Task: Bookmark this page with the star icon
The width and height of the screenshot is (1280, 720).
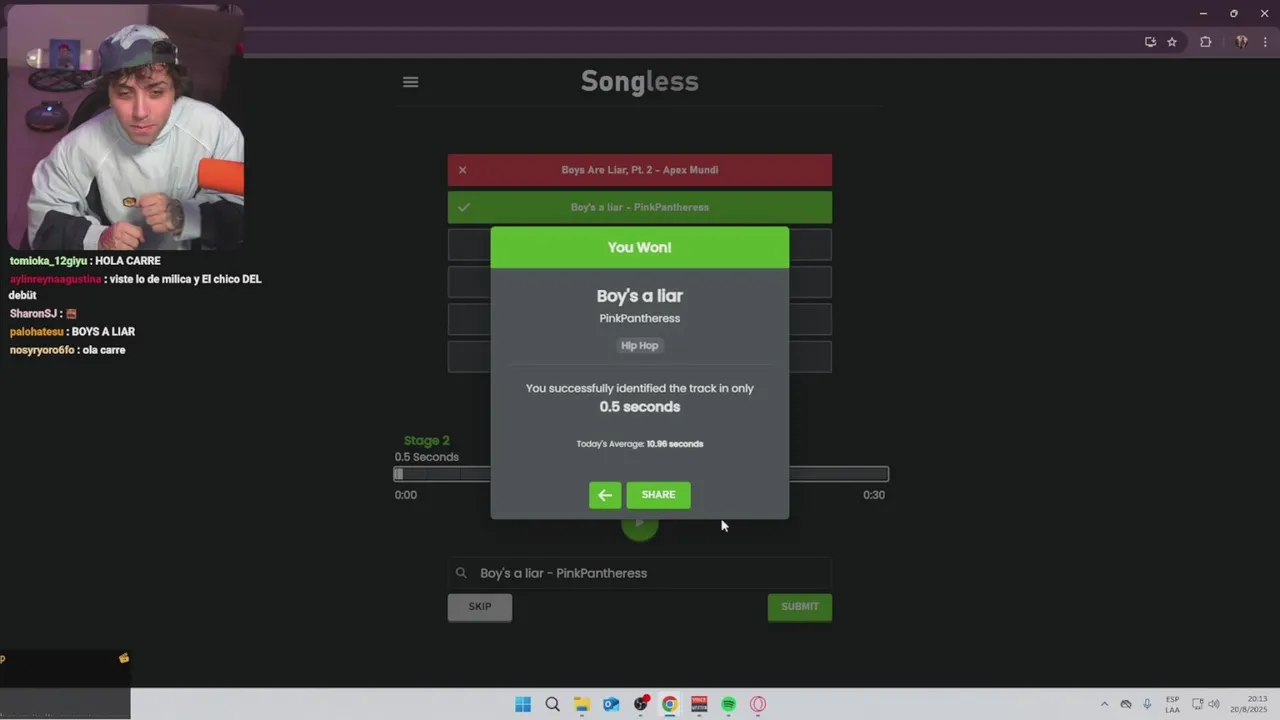Action: click(x=1172, y=42)
